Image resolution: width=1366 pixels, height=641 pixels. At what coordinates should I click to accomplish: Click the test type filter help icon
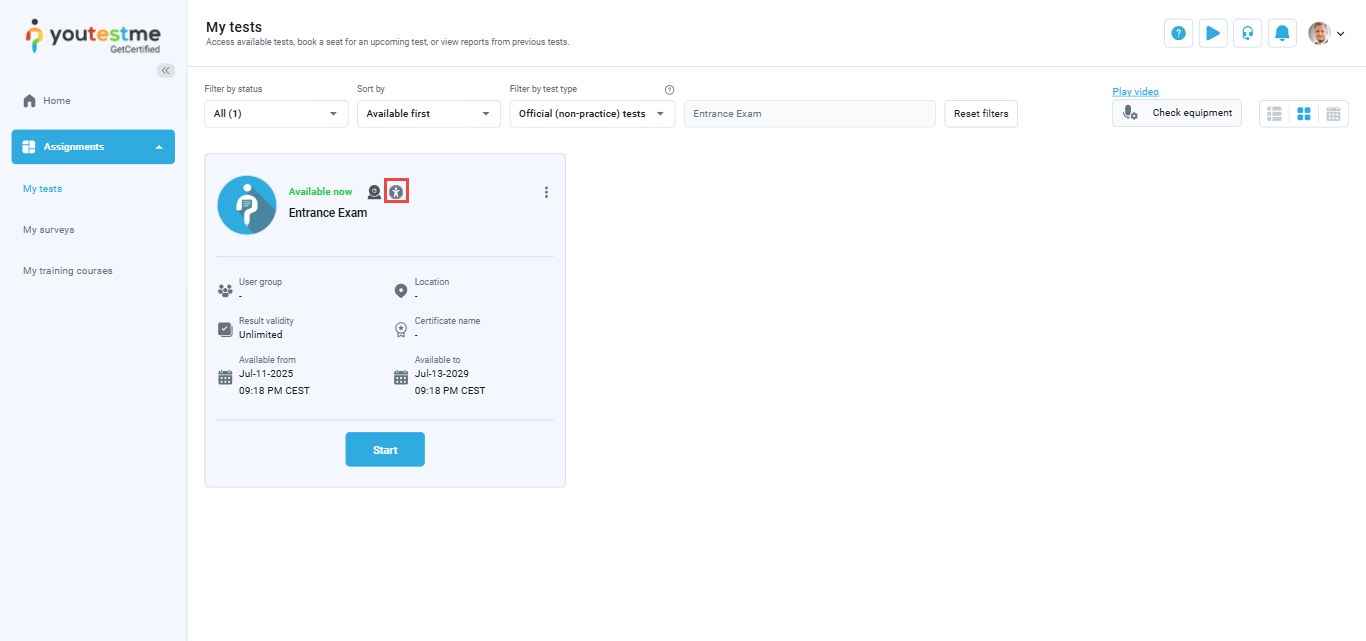pyautogui.click(x=669, y=90)
